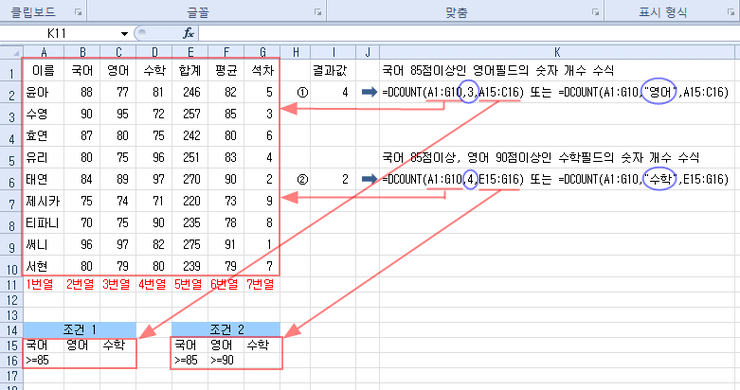Image resolution: width=740 pixels, height=390 pixels.
Task: Click the red 7번열 label cell
Action: pyautogui.click(x=262, y=284)
